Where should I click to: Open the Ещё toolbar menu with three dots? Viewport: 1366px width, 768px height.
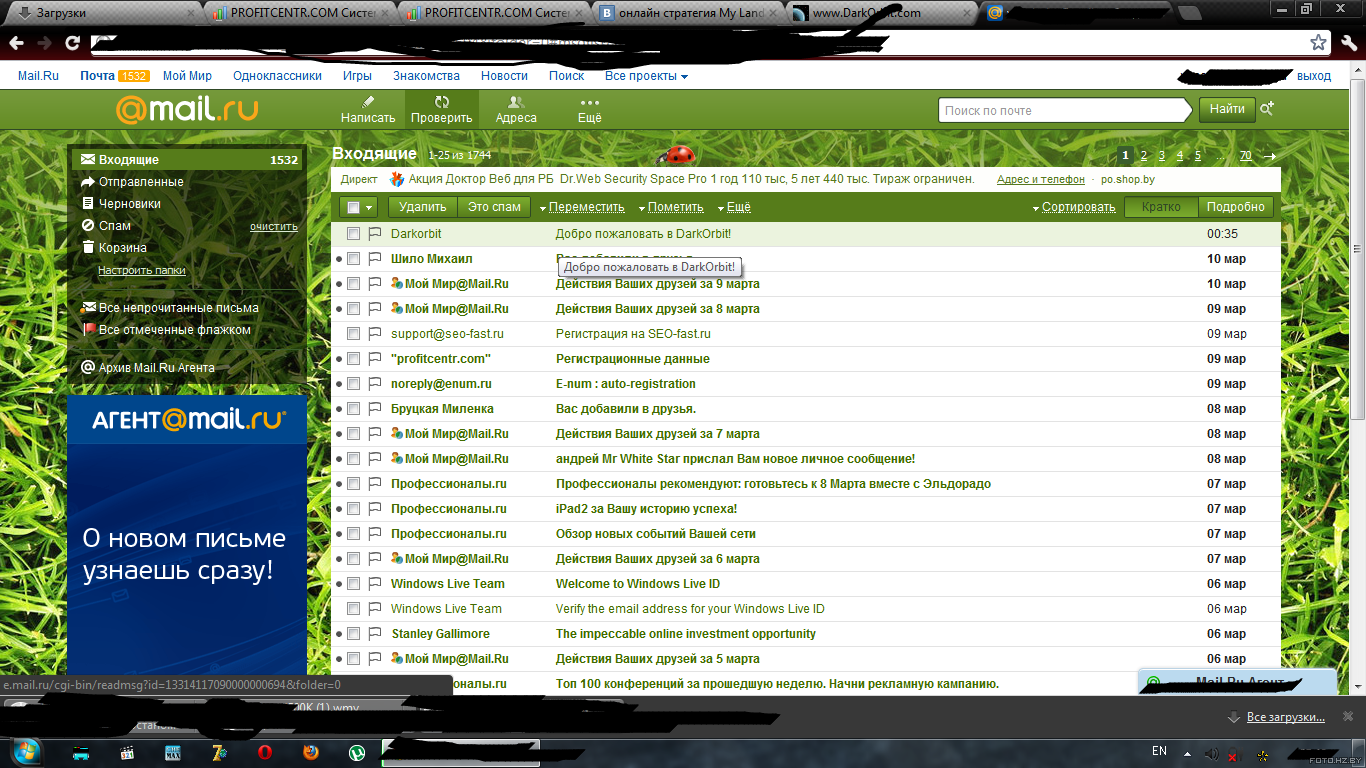590,110
